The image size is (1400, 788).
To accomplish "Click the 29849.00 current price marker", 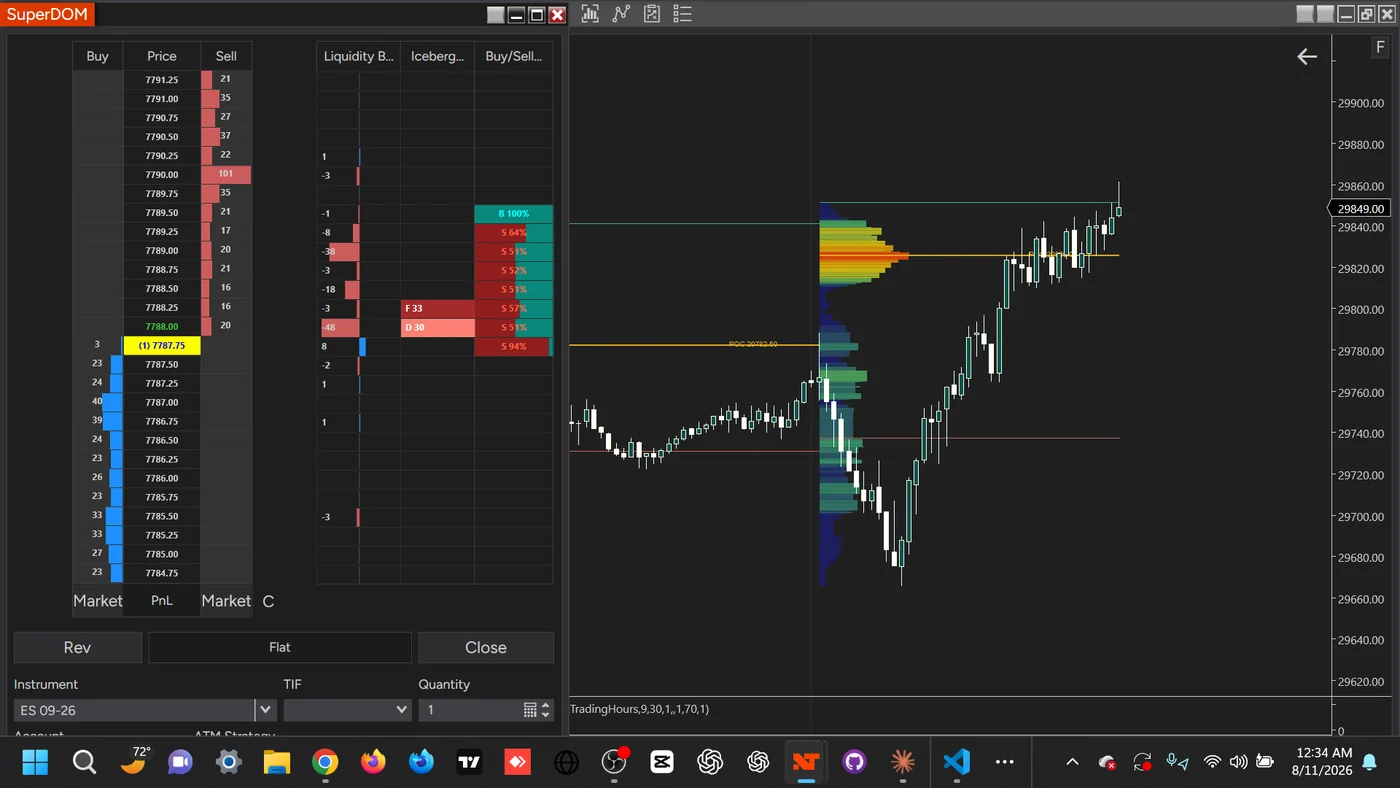I will coord(1361,208).
